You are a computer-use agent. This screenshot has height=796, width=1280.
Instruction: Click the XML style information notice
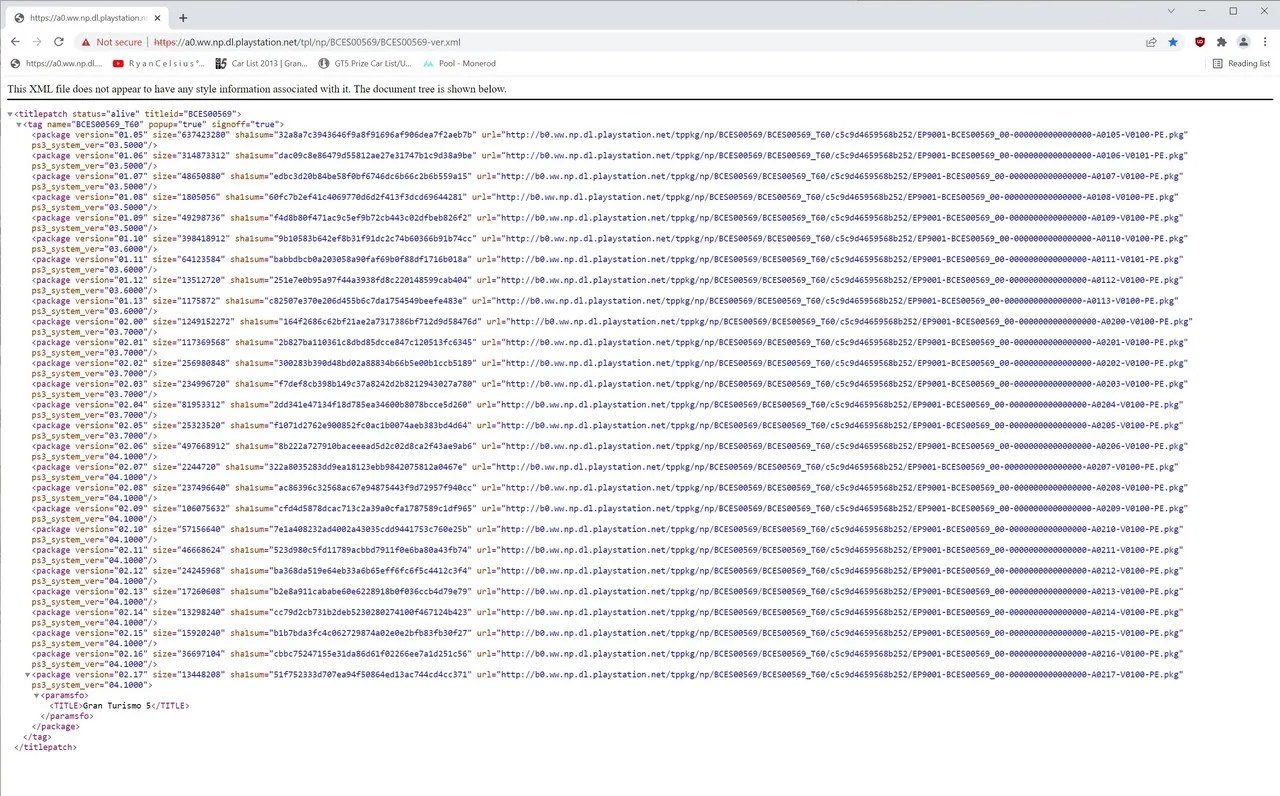click(257, 89)
